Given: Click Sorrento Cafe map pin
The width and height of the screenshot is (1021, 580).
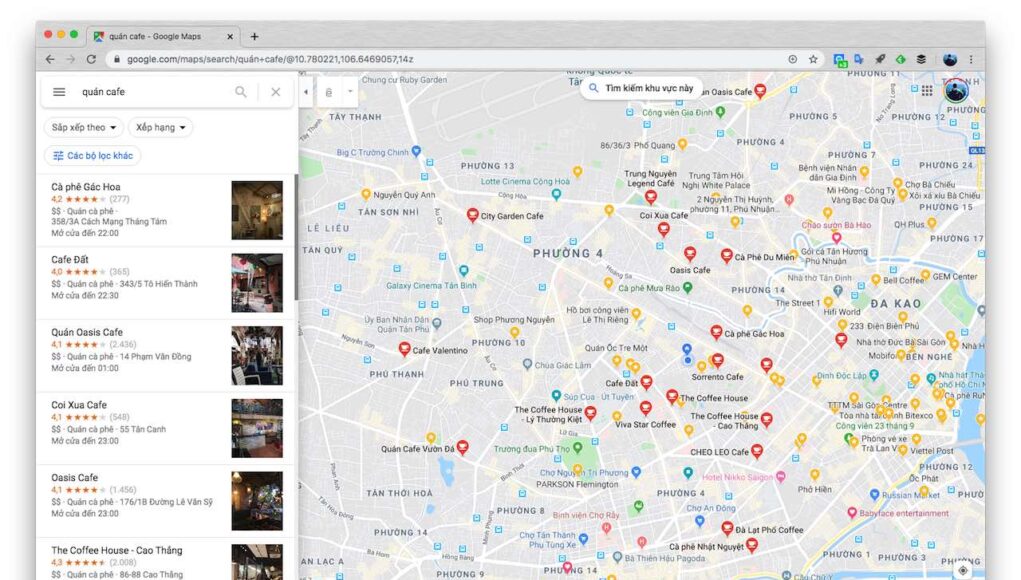Looking at the screenshot, I should [718, 360].
